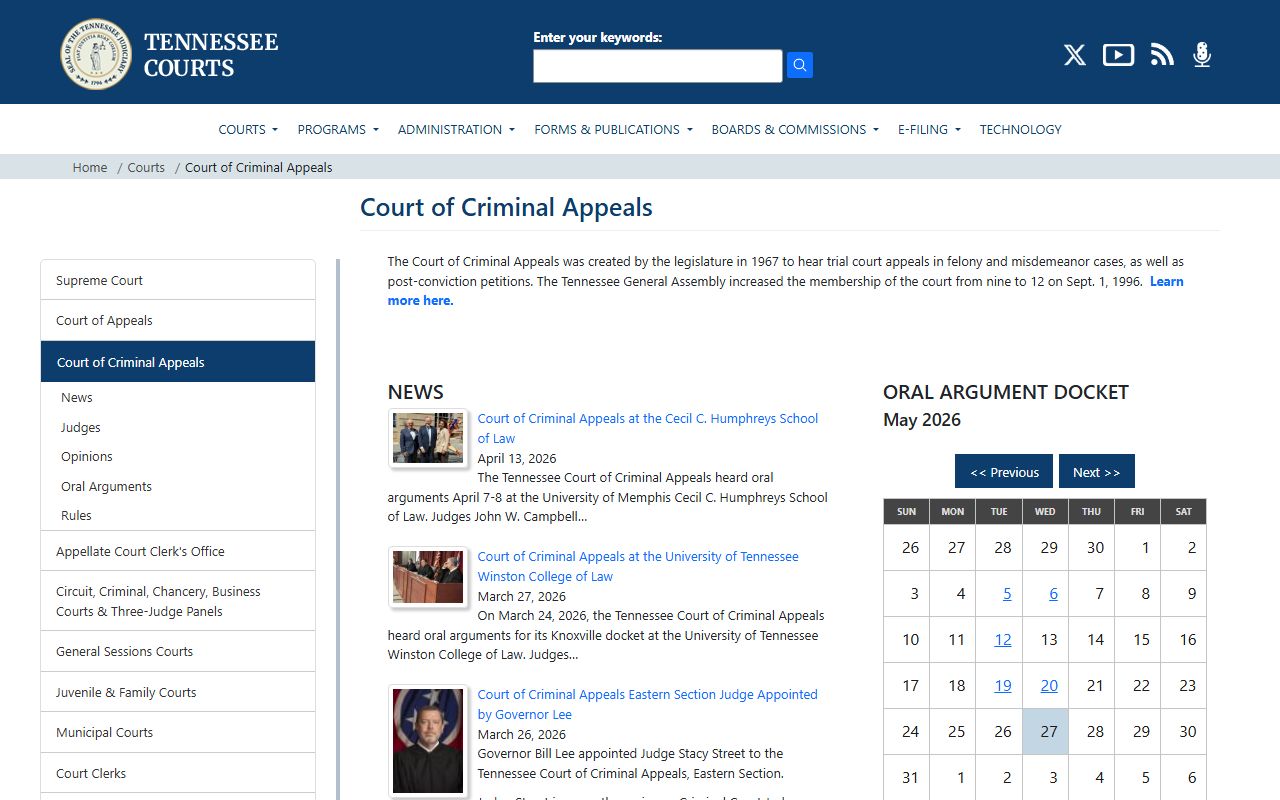Select Juvenile & Family Courts in sidebar

point(178,692)
